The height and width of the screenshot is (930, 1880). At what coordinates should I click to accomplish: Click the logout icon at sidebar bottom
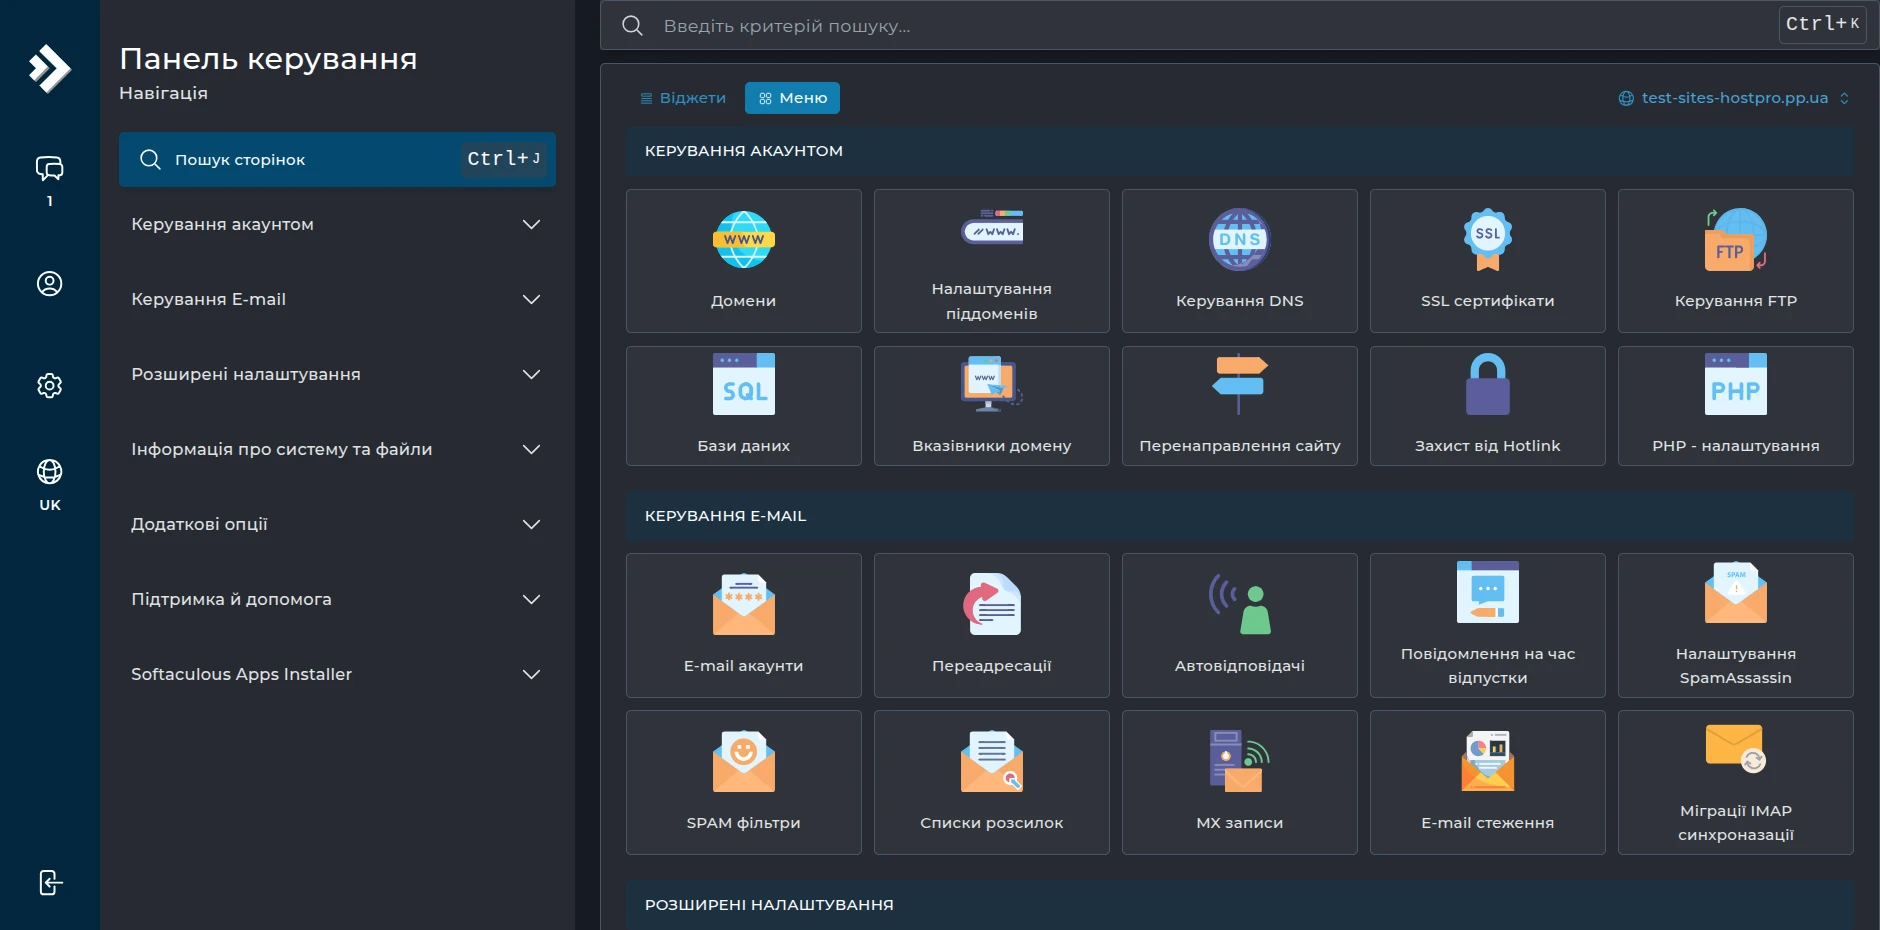click(50, 882)
